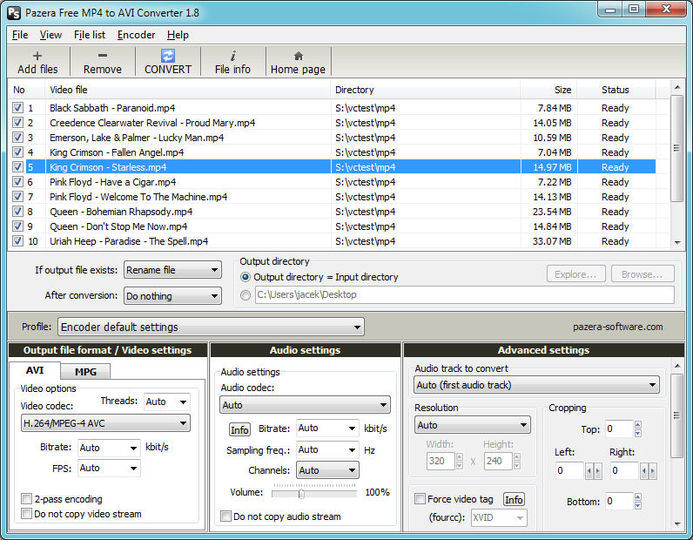Click the audio codec Info button
Screen dimensions: 693x540
point(240,430)
